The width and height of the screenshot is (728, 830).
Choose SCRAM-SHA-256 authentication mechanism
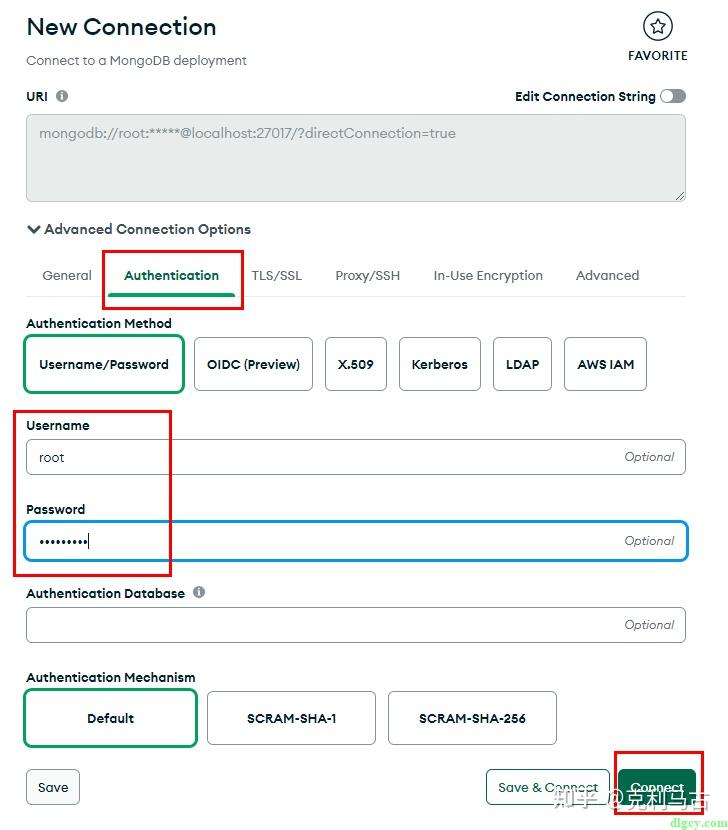pos(472,718)
